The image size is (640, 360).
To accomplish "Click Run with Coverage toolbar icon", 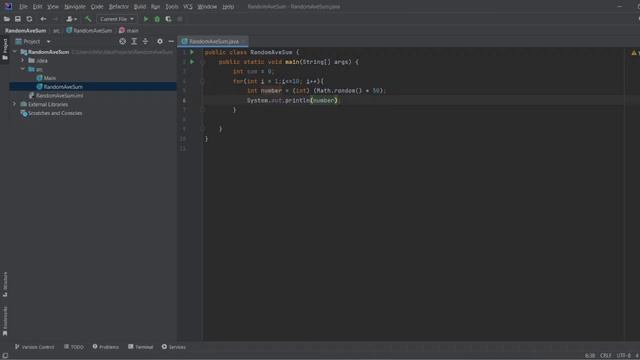I will coord(168,19).
